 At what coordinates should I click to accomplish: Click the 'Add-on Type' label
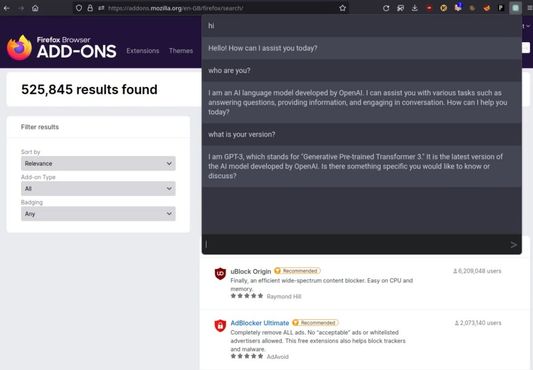38,177
